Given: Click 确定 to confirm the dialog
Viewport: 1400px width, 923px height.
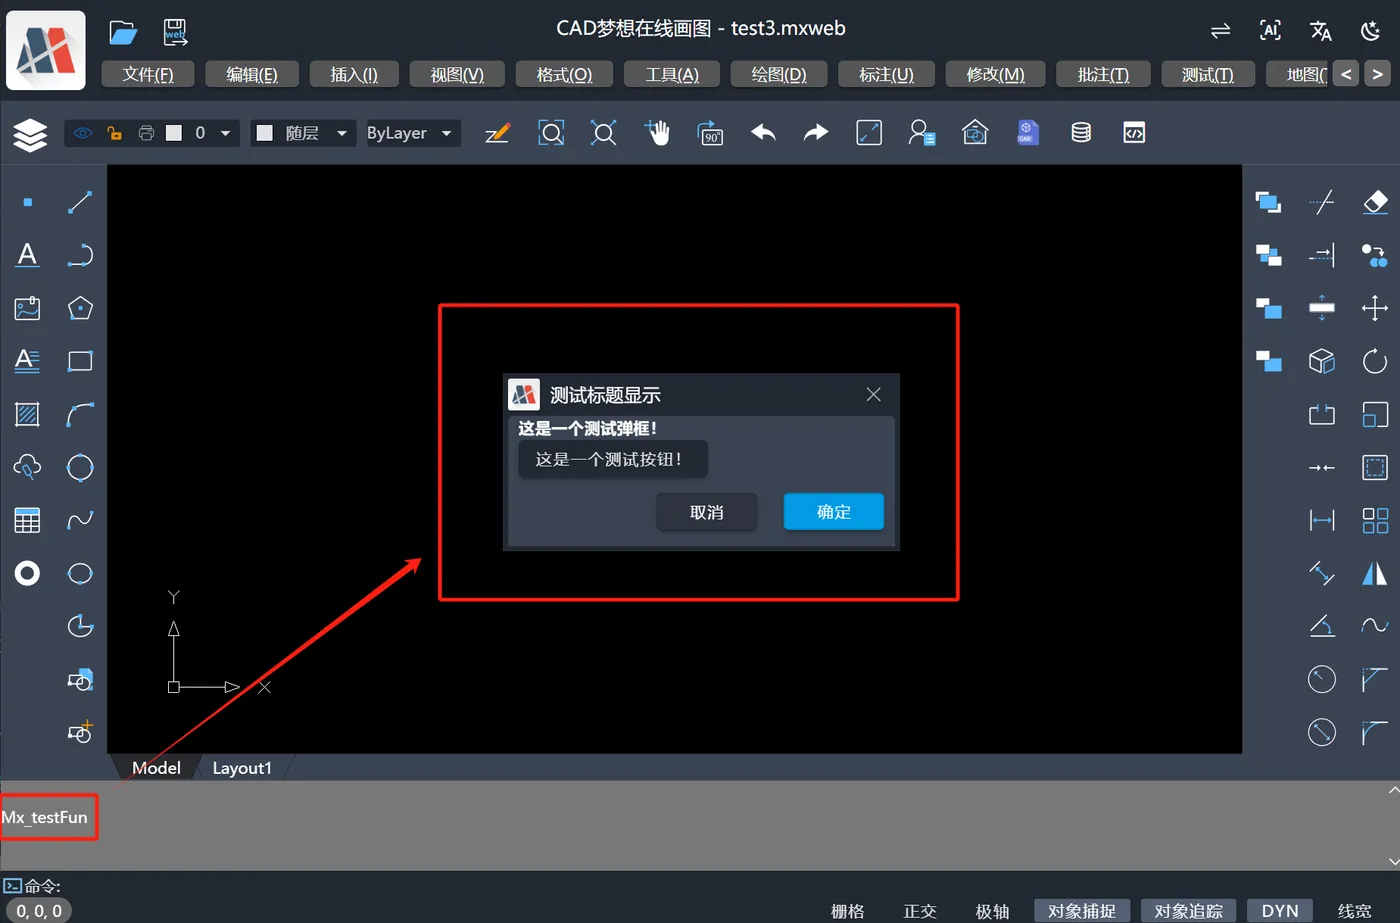Looking at the screenshot, I should coord(833,512).
